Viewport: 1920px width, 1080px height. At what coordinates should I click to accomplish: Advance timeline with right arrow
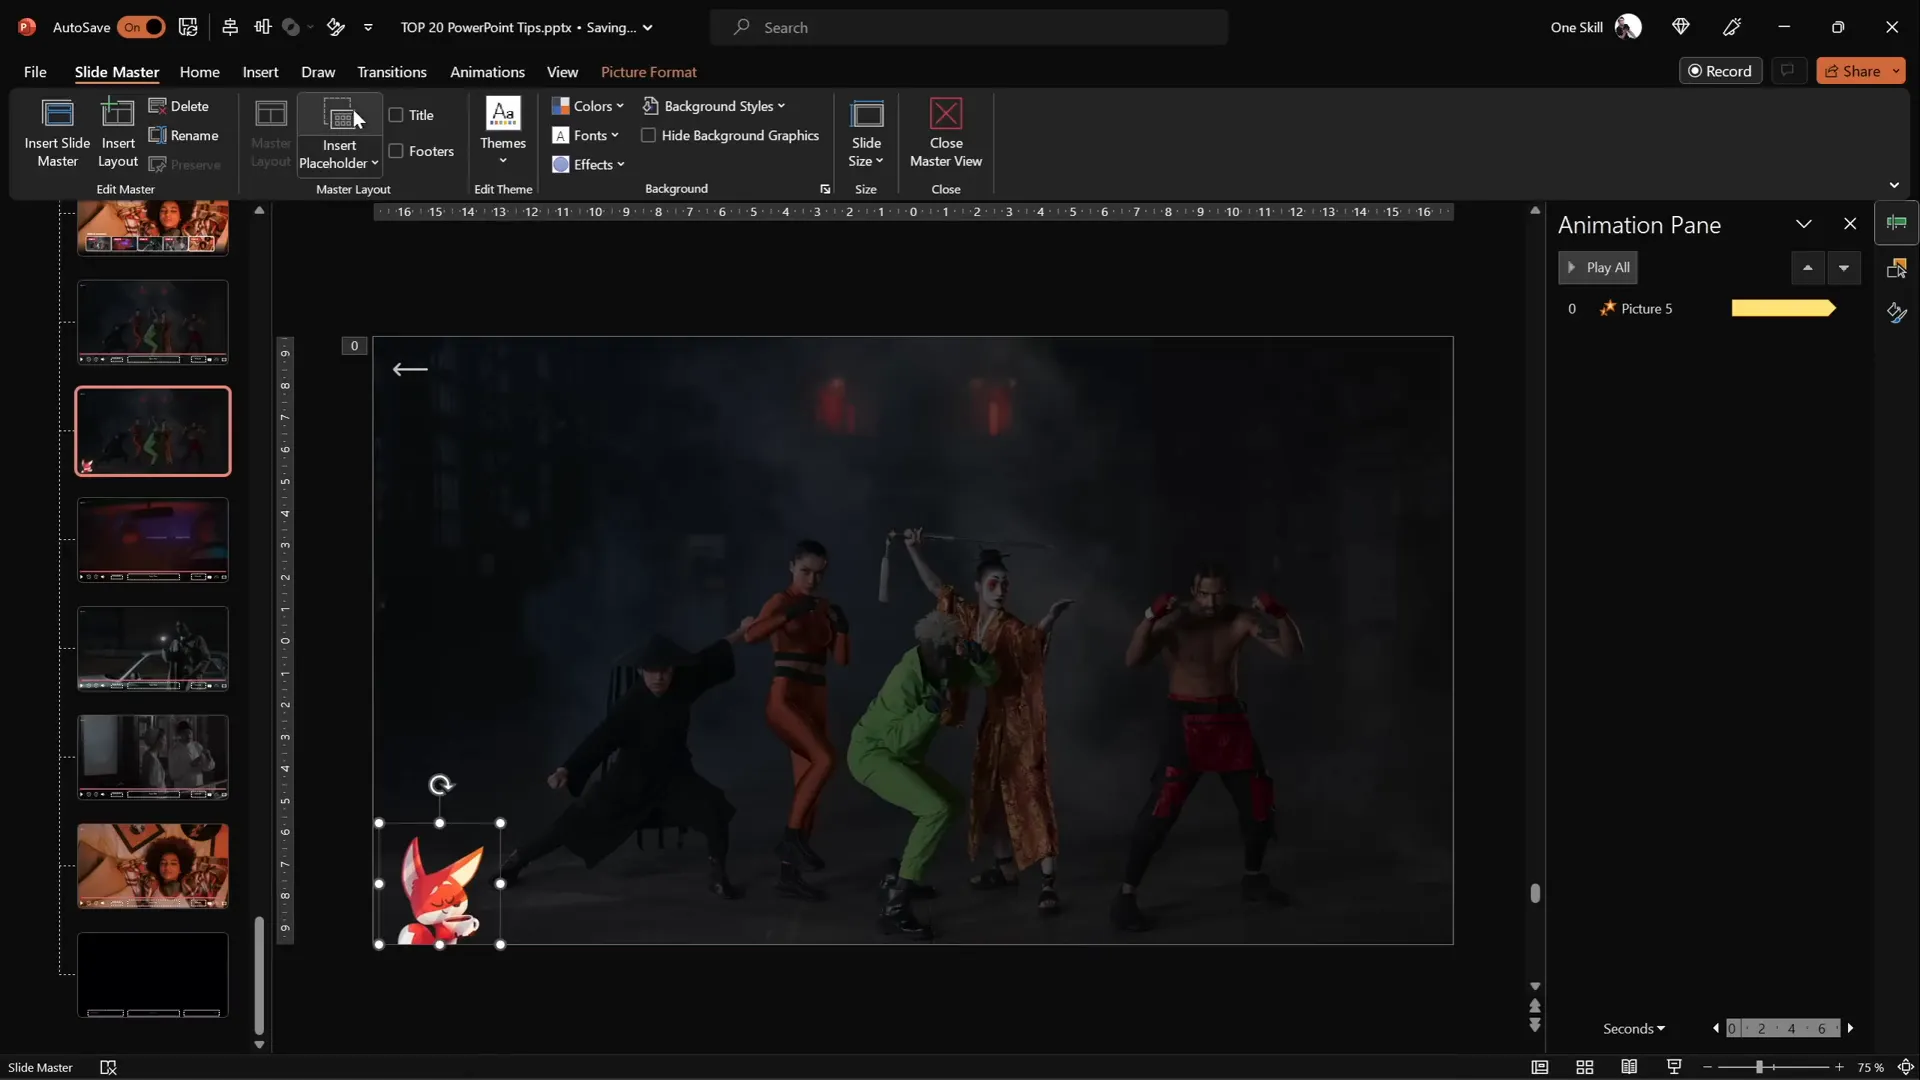click(1851, 1029)
